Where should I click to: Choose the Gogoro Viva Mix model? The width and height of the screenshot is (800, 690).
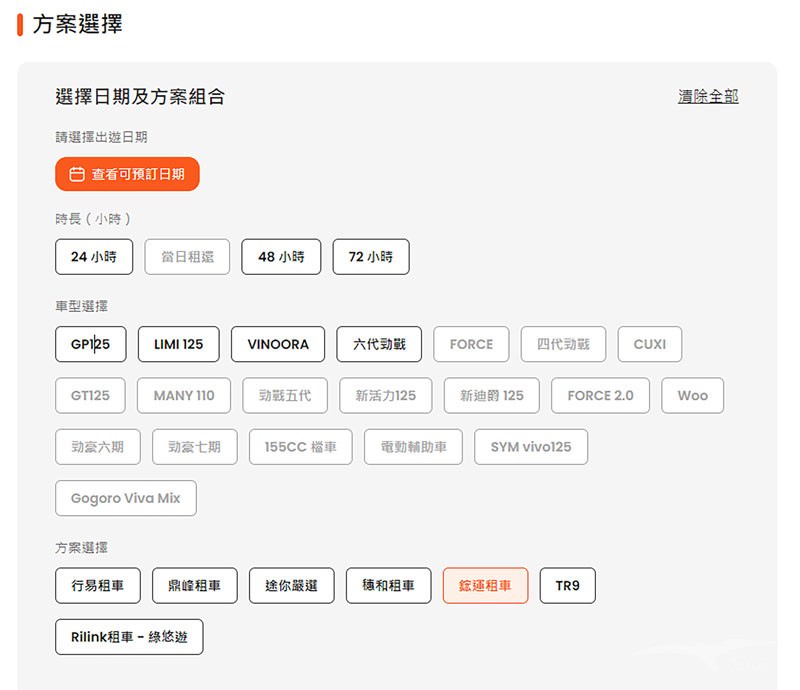tap(125, 498)
